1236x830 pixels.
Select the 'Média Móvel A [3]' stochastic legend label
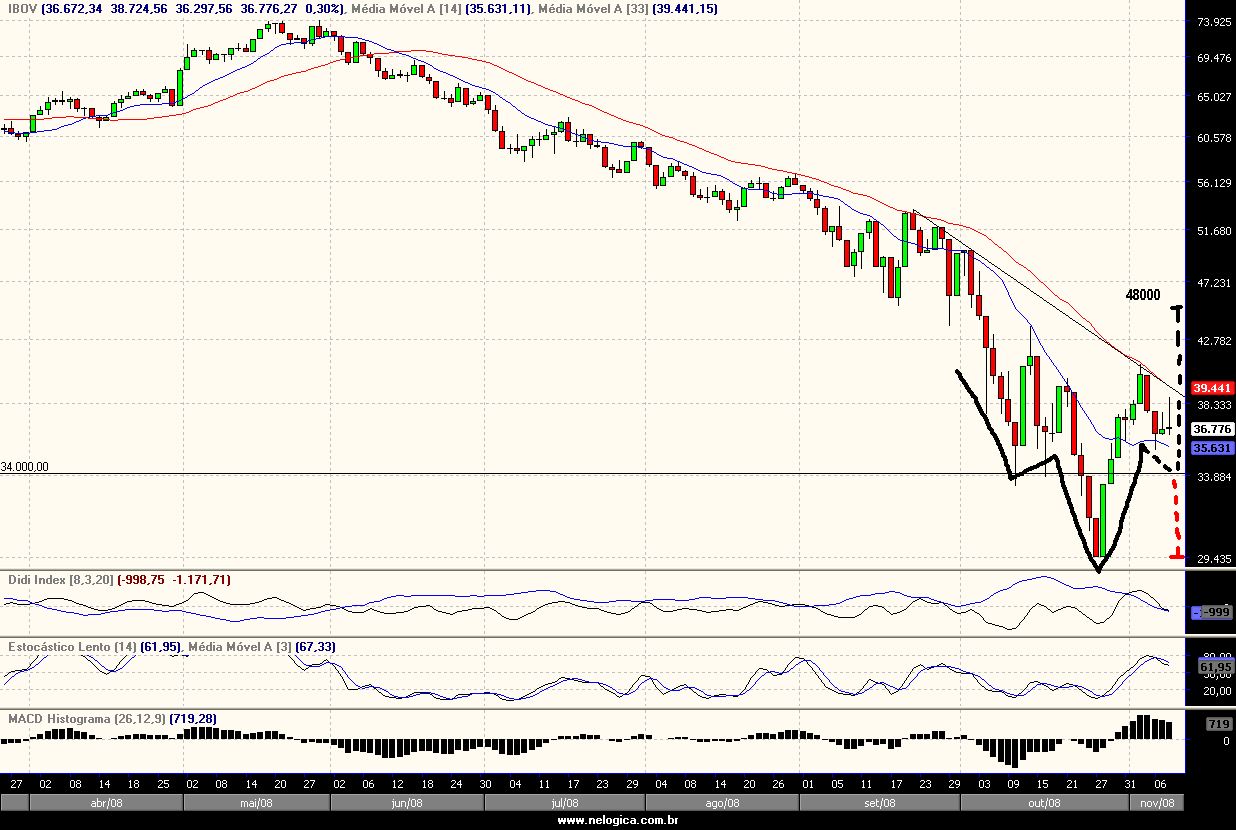tap(242, 647)
